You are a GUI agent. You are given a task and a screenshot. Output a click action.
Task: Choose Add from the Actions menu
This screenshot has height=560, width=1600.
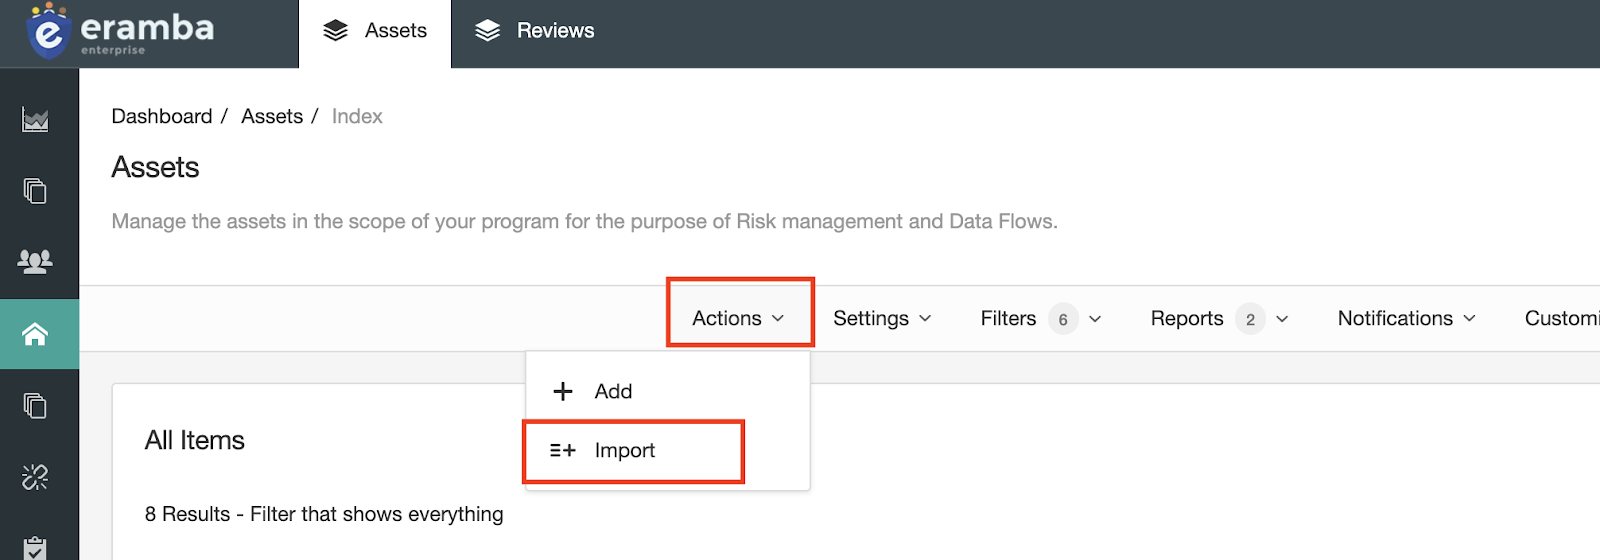tap(613, 391)
